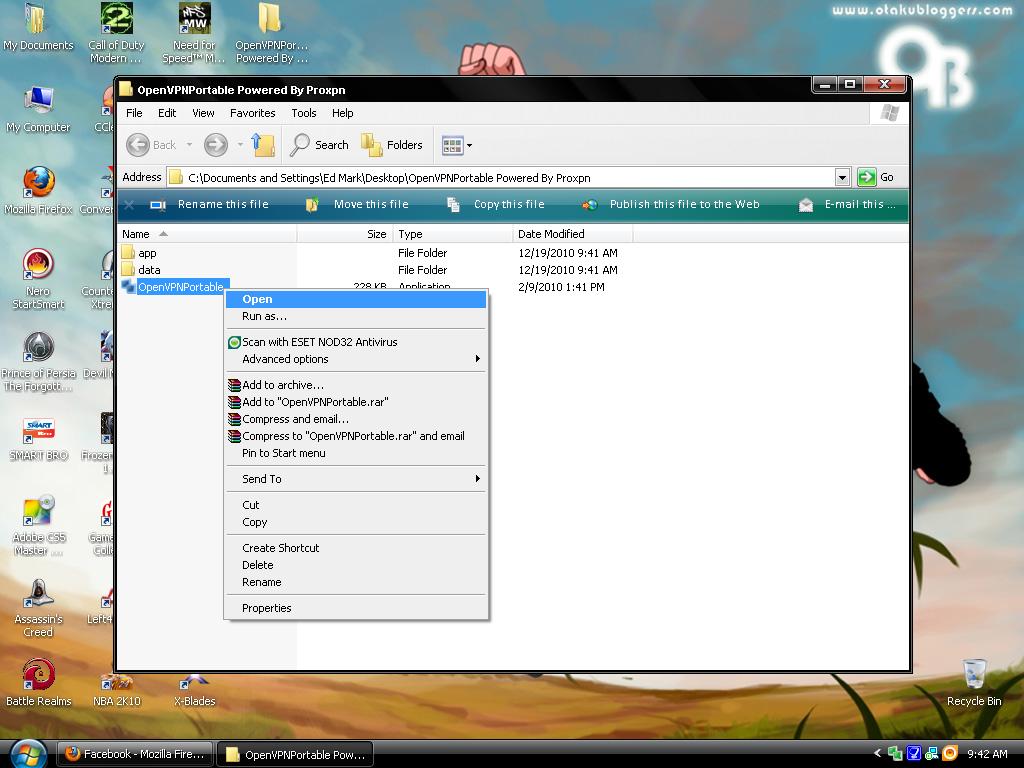The height and width of the screenshot is (768, 1024).
Task: Click Move this file task
Action: click(x=357, y=204)
